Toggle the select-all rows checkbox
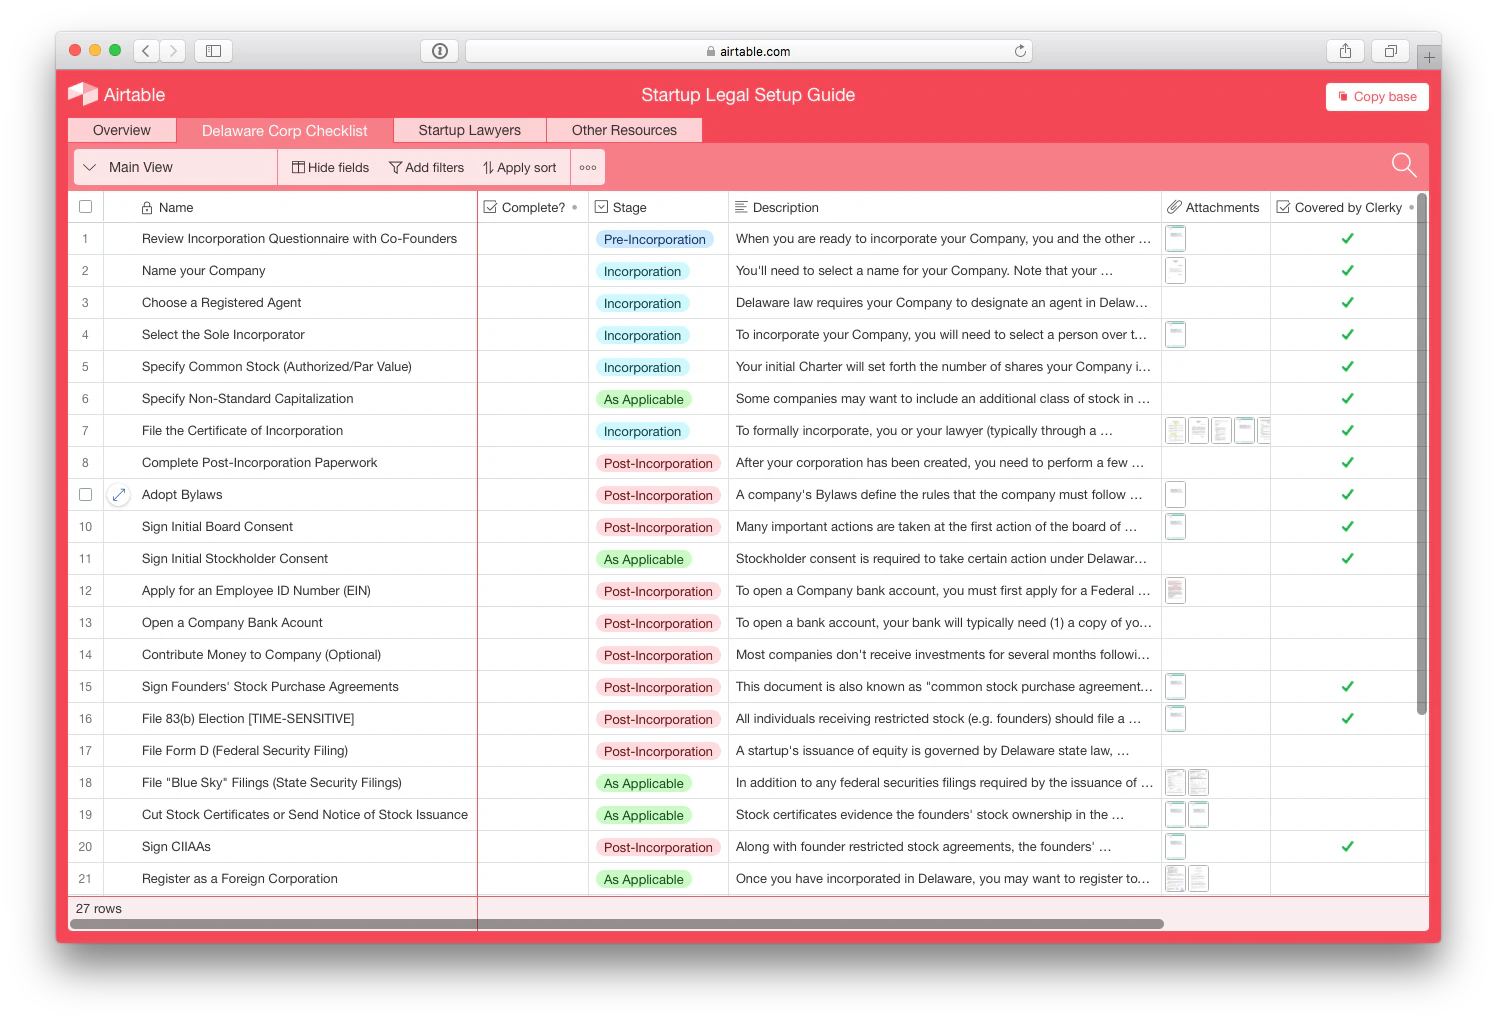The height and width of the screenshot is (1023, 1497). click(x=85, y=207)
